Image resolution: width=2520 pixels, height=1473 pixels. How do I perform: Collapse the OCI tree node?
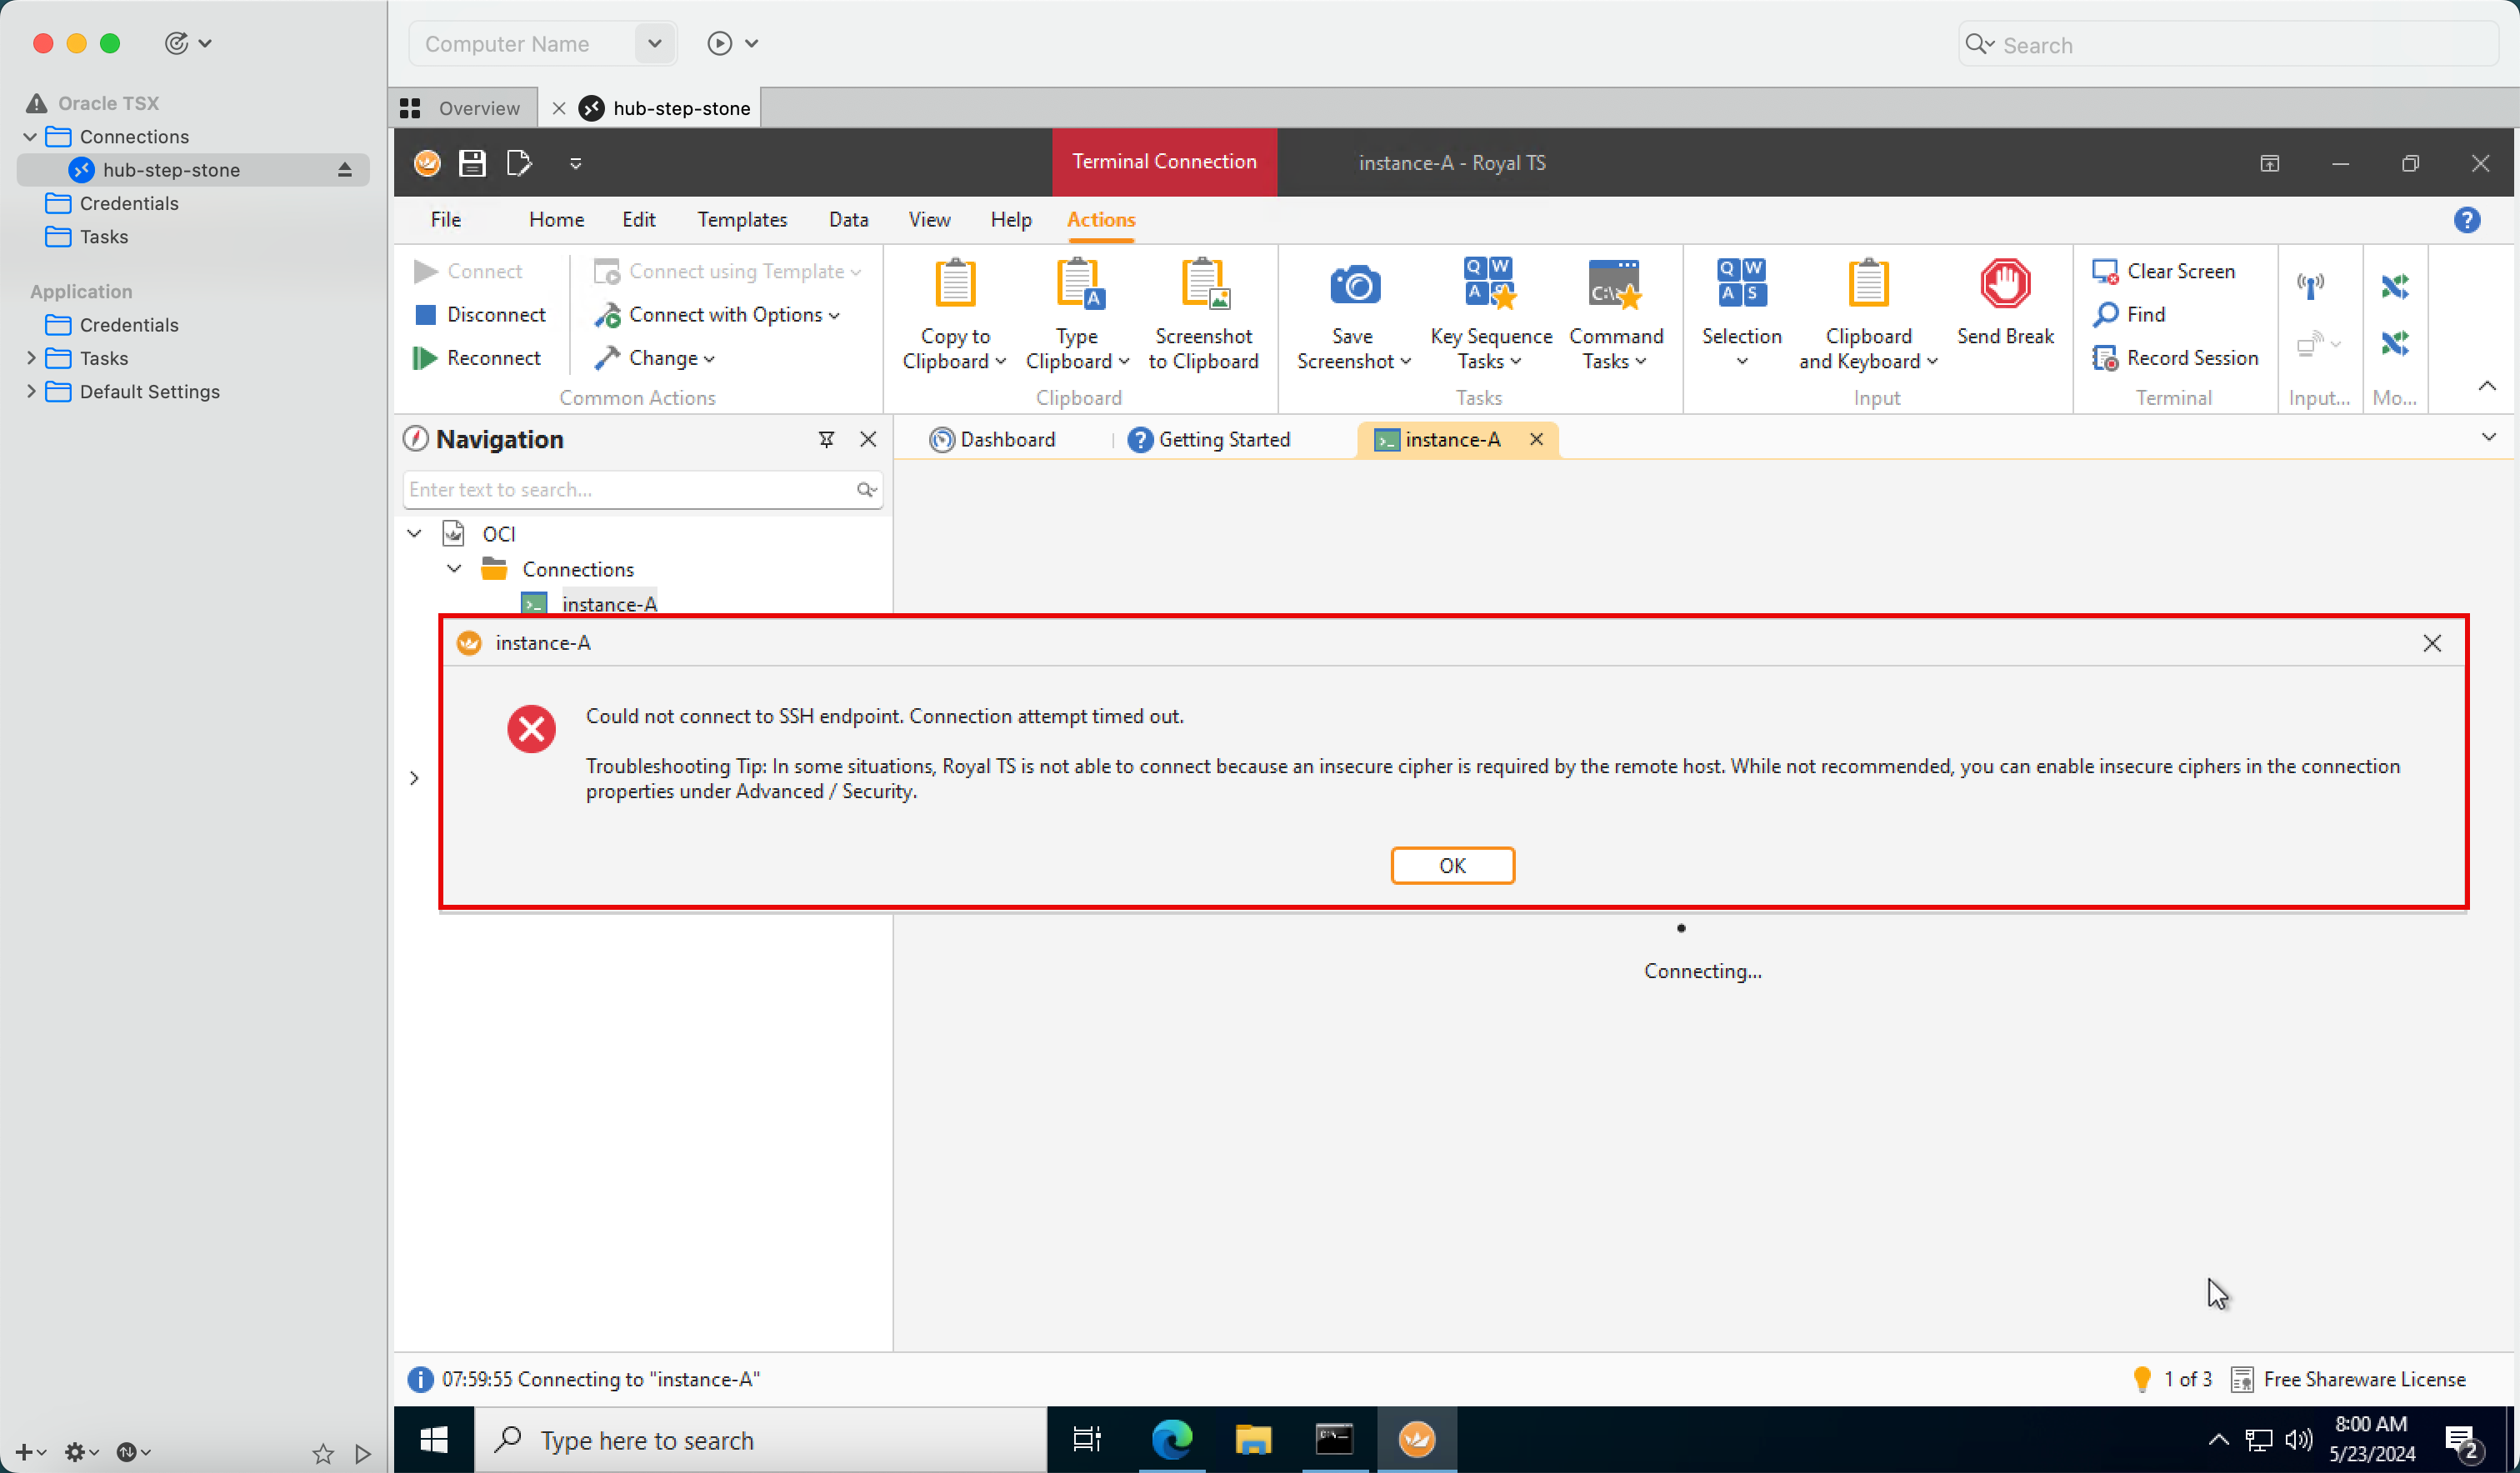[414, 534]
